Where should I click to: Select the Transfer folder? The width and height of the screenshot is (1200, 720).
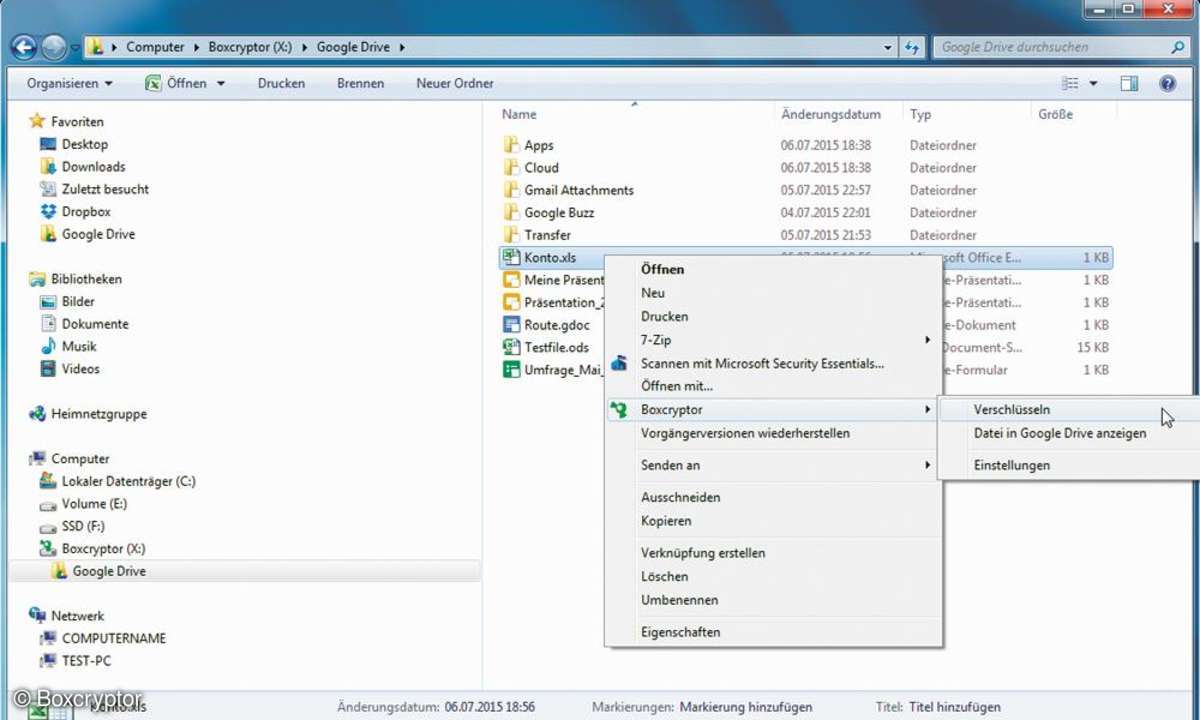548,235
